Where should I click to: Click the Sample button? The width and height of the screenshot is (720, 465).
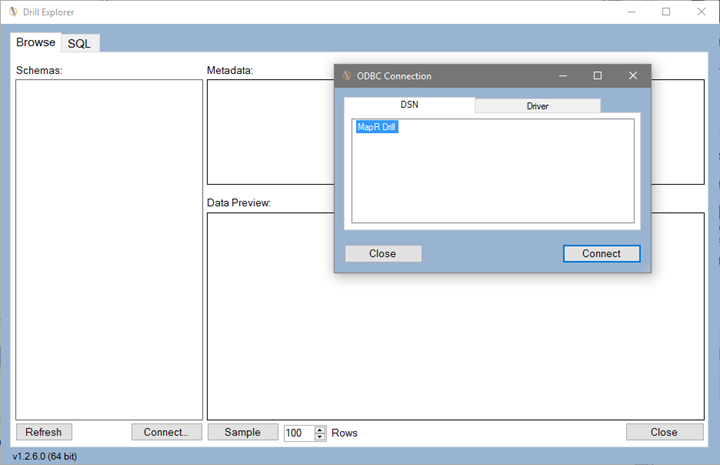242,432
